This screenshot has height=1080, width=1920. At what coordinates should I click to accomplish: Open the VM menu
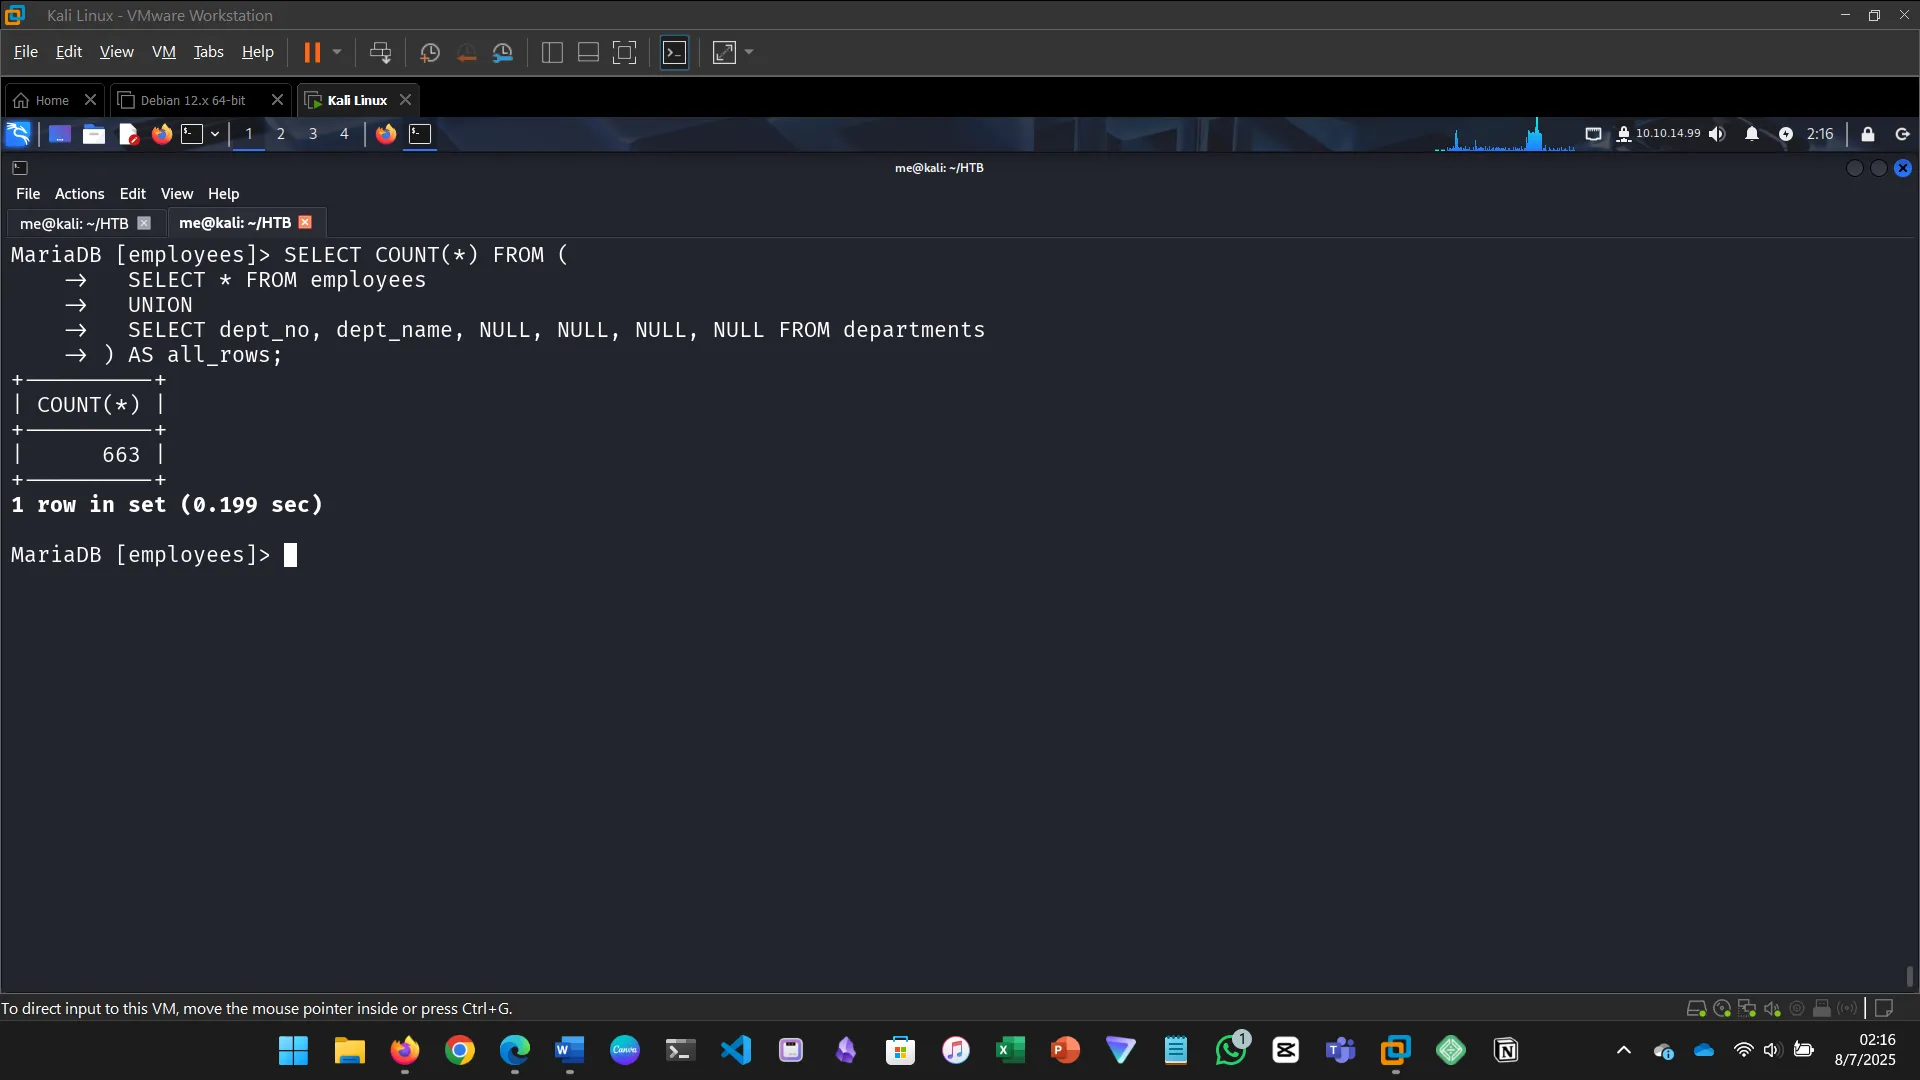pos(163,52)
